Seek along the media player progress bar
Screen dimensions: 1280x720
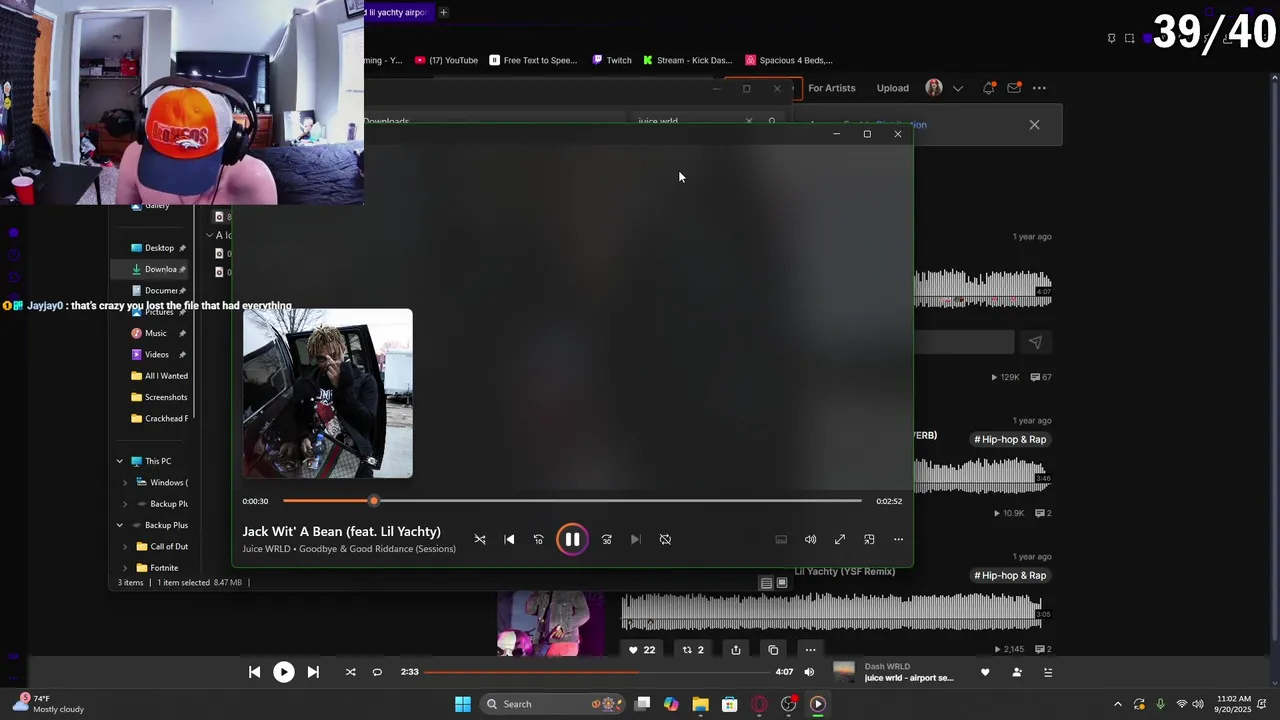coord(572,500)
